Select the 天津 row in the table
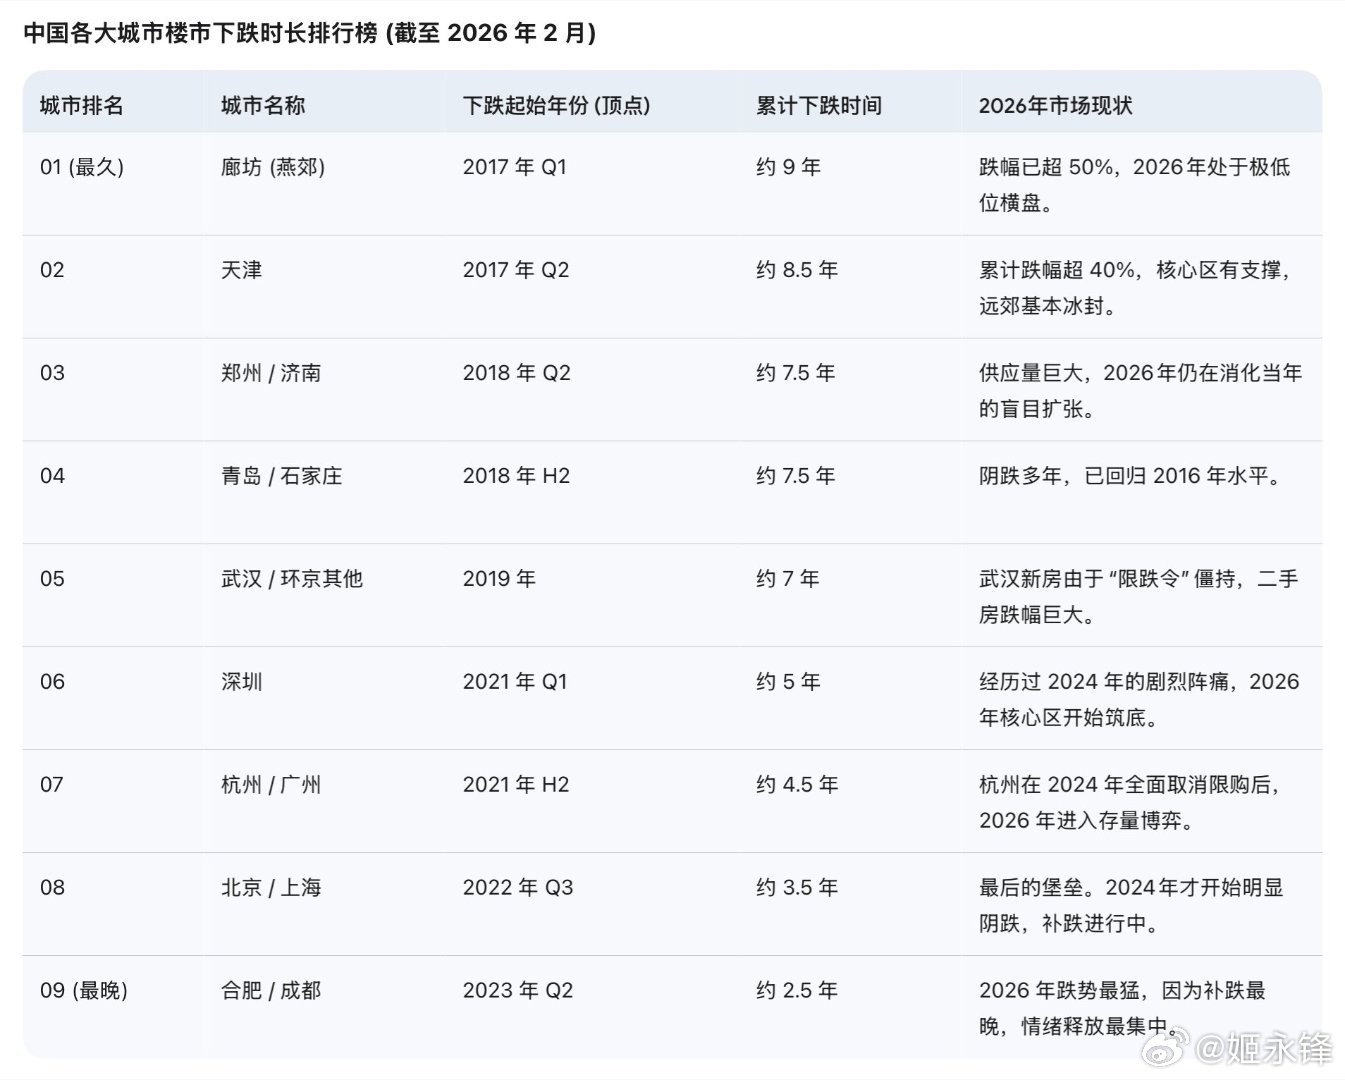 click(x=241, y=270)
